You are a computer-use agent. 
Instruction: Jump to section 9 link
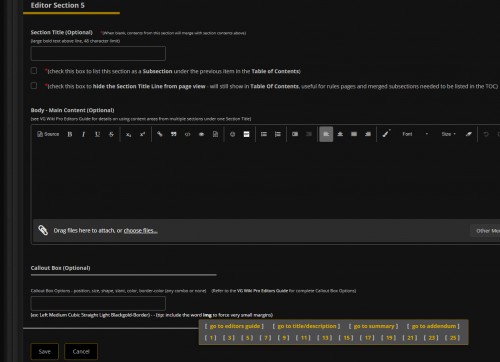coord(283,338)
